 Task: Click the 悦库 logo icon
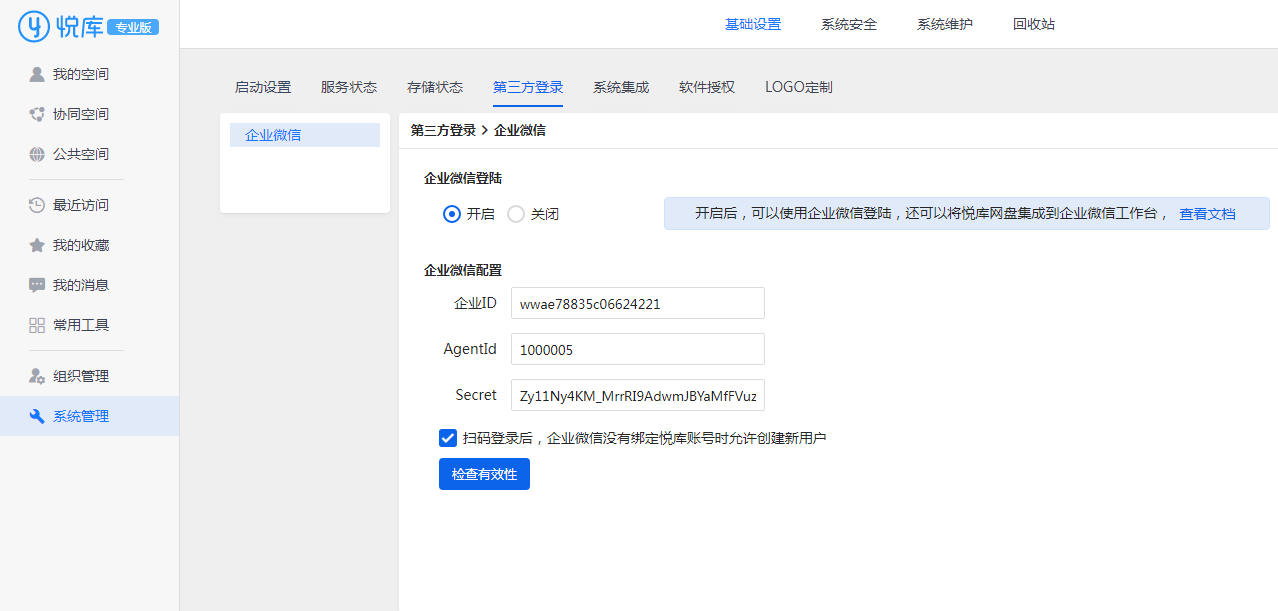[35, 27]
